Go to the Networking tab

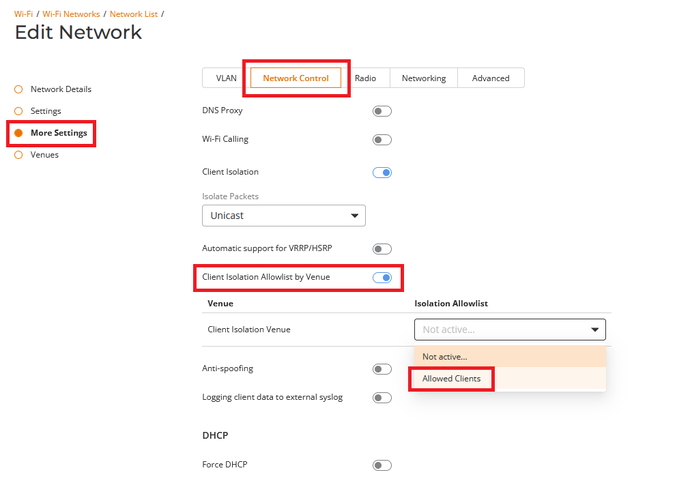coord(424,78)
